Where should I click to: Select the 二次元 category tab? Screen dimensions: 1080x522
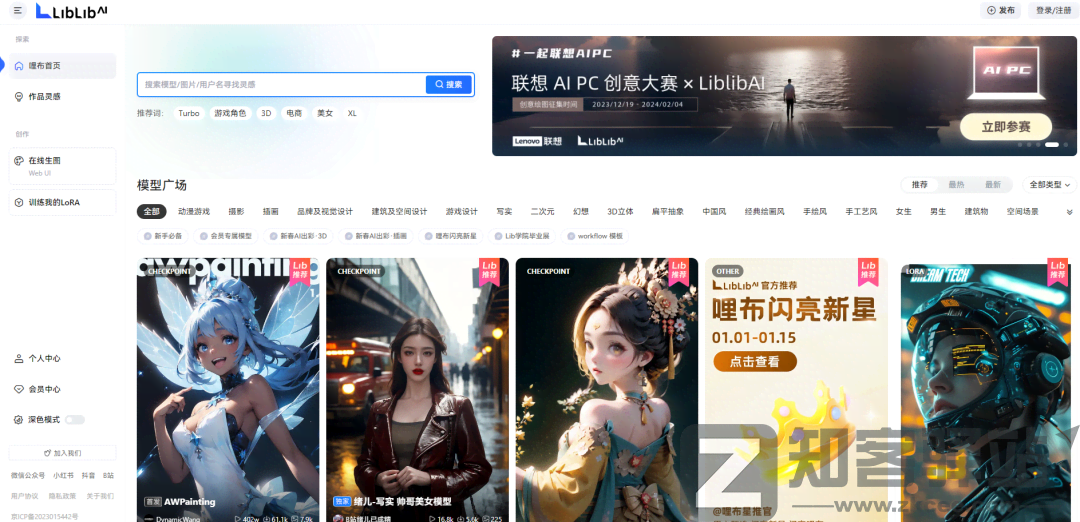[x=542, y=212]
